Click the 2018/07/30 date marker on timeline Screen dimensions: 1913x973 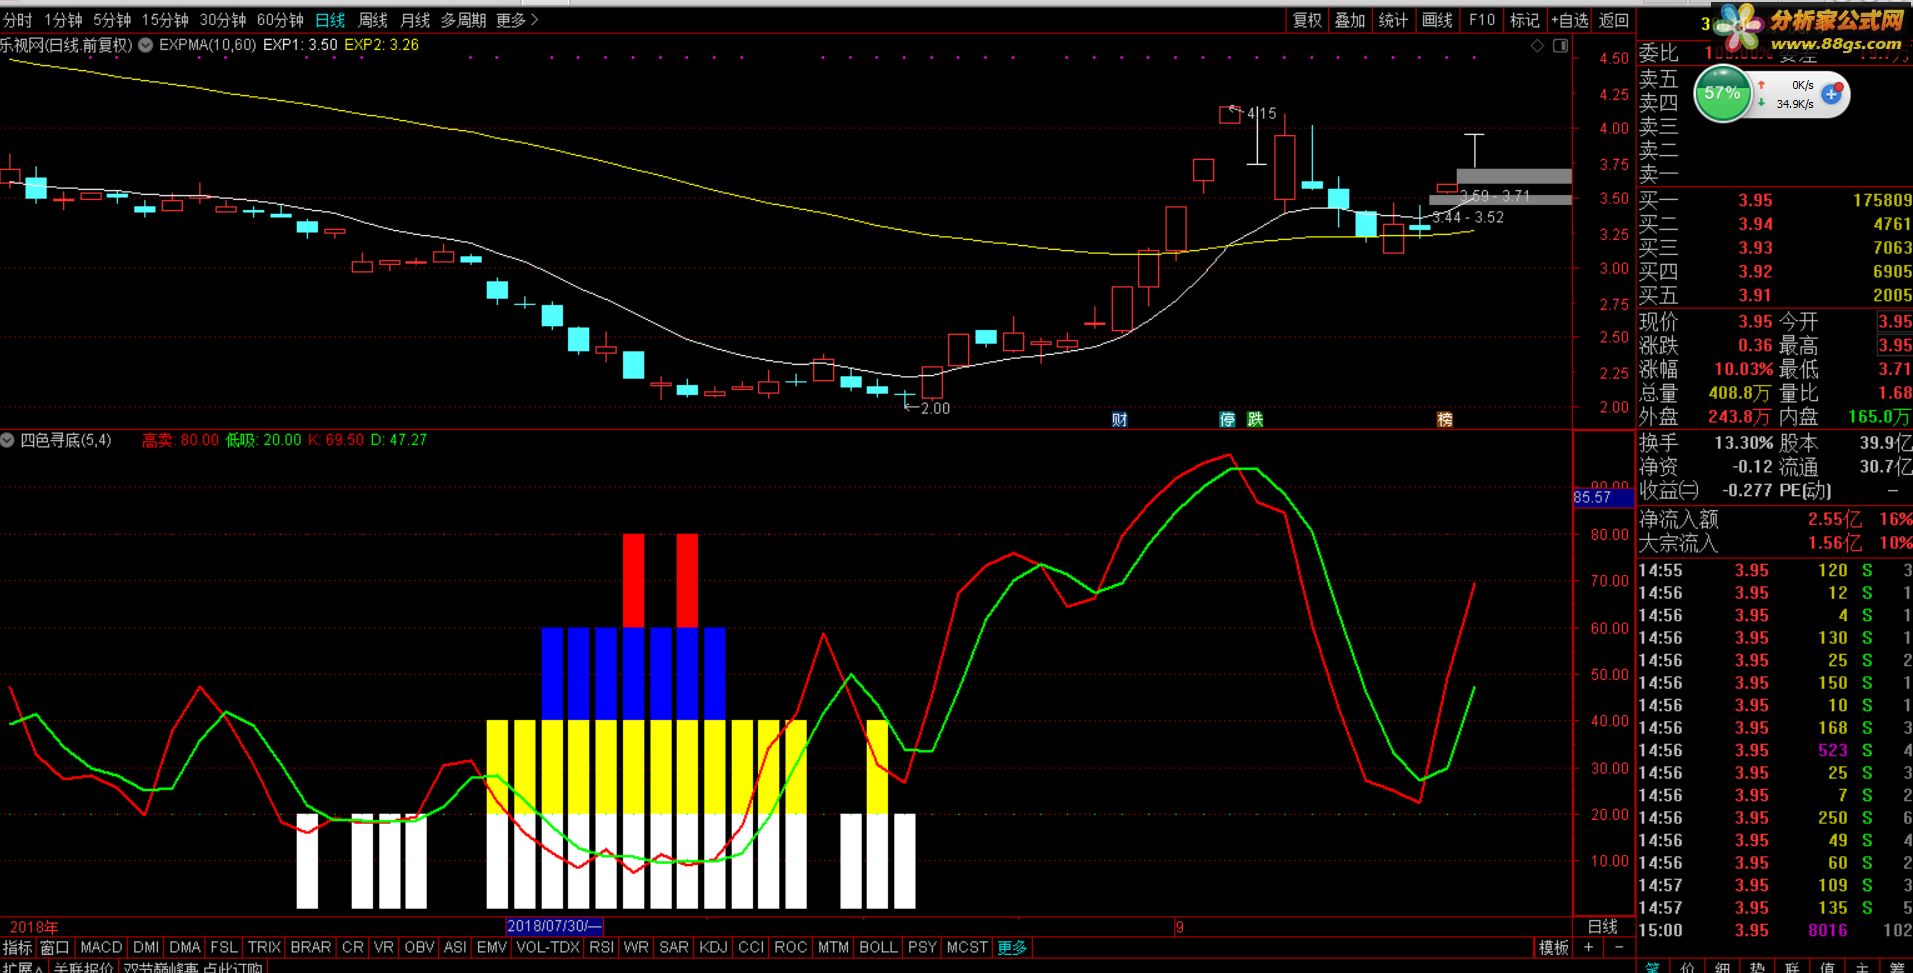[x=555, y=926]
